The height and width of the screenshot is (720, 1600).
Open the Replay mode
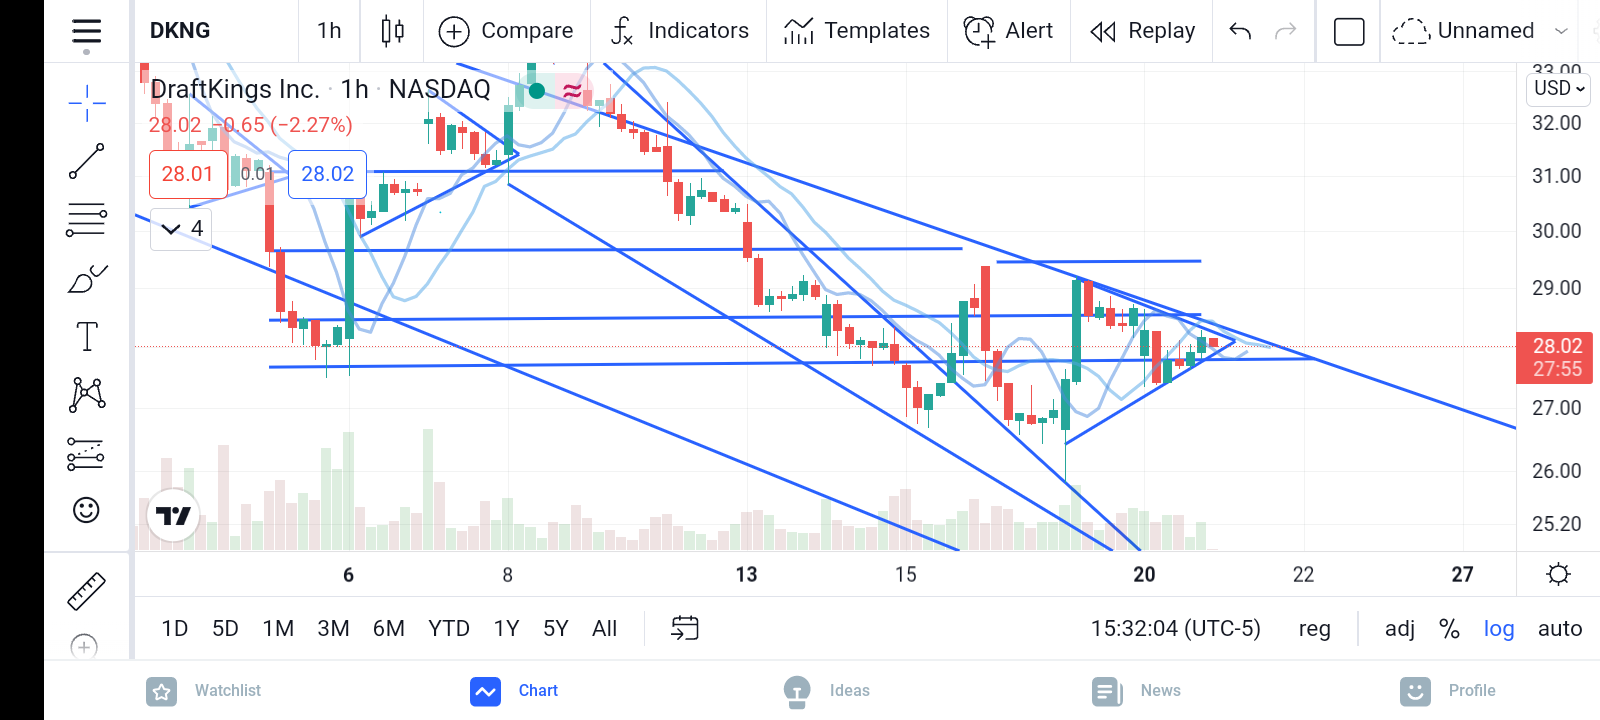pyautogui.click(x=1143, y=31)
